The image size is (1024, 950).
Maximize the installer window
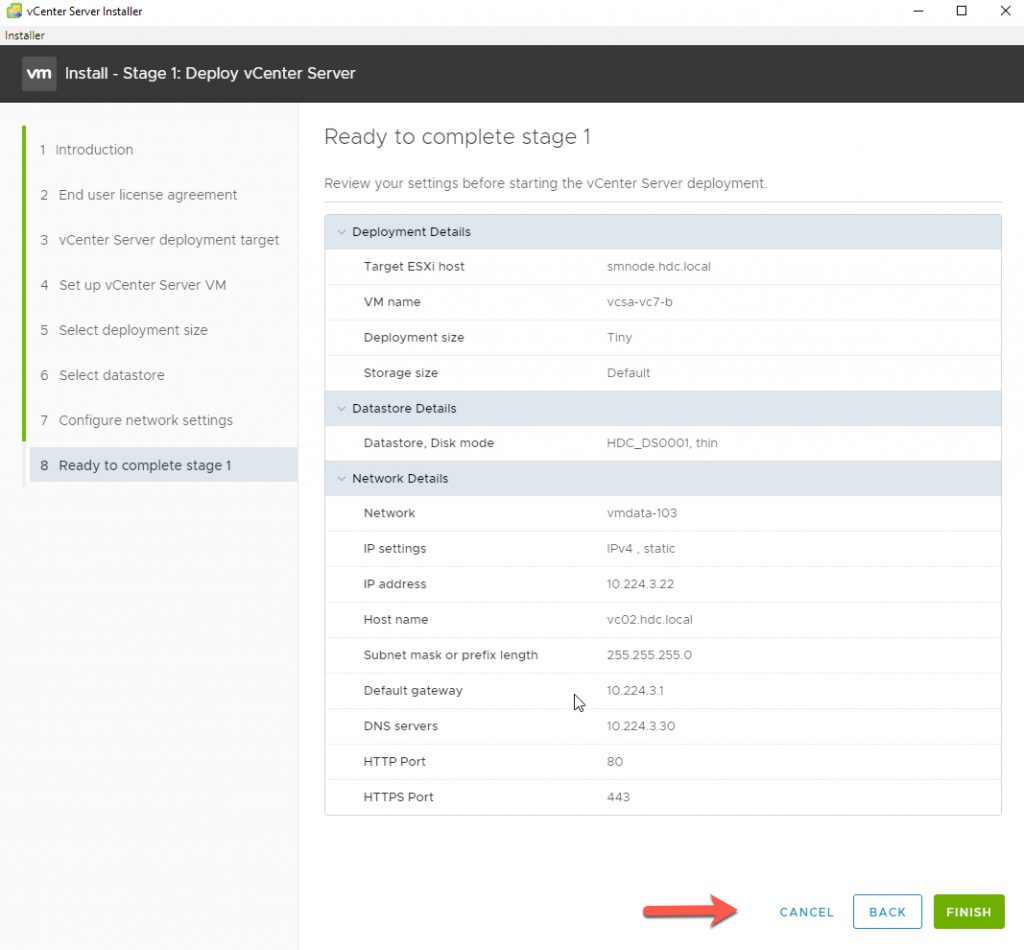(961, 11)
